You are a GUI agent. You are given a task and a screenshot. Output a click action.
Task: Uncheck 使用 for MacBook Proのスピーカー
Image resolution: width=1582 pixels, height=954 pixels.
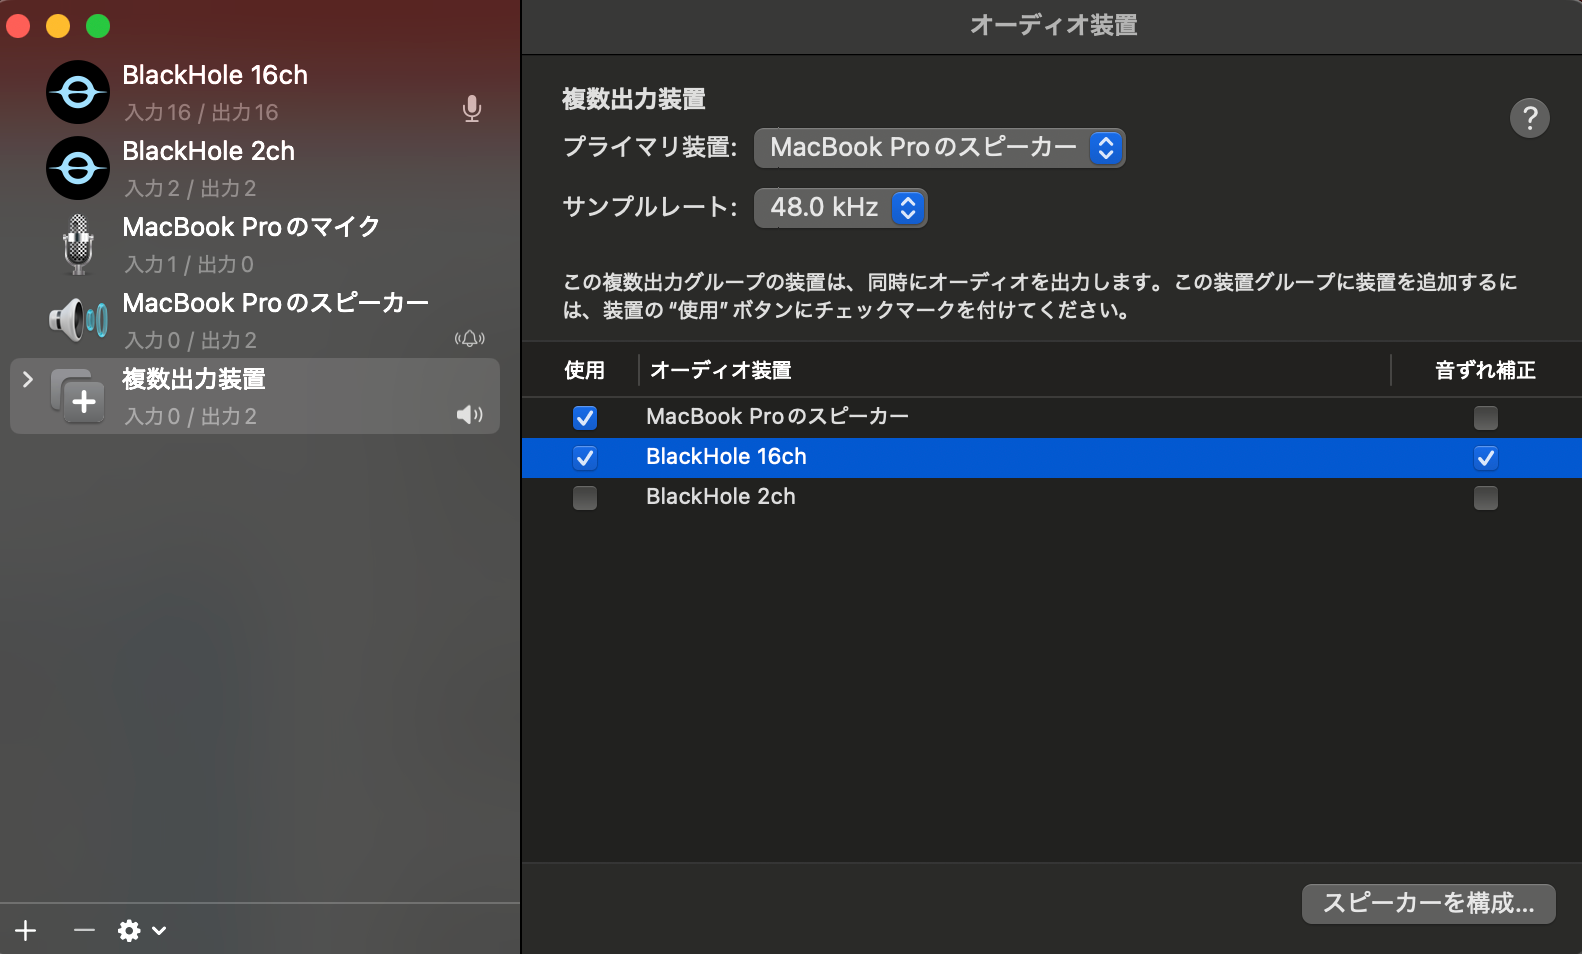tap(585, 417)
